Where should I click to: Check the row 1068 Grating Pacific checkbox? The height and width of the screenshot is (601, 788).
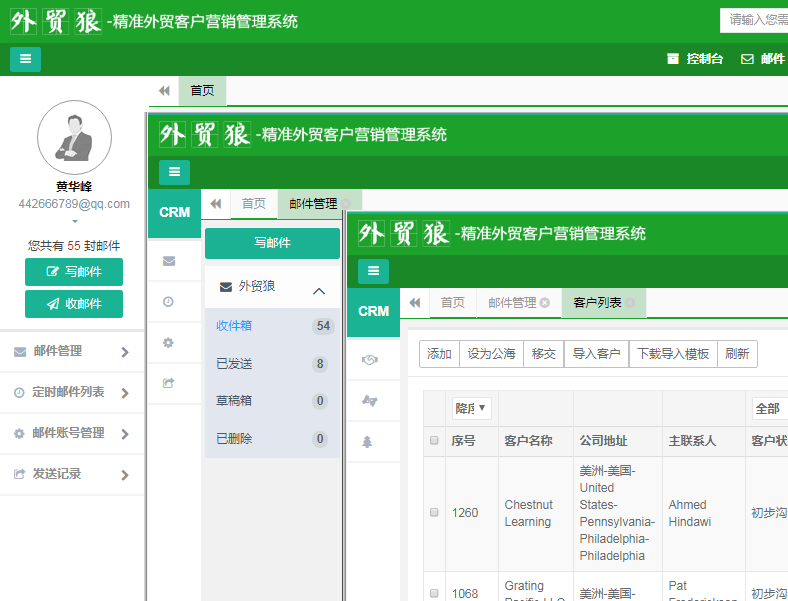[434, 593]
